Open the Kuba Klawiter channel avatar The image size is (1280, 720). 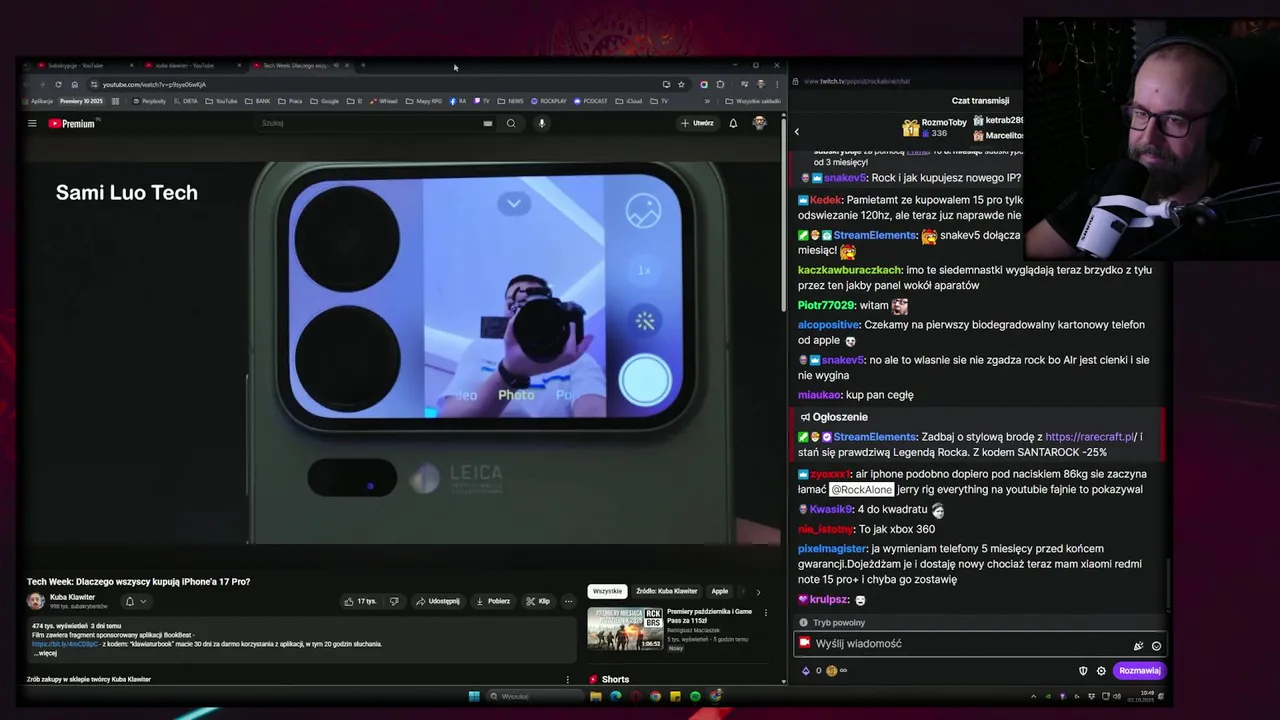pyautogui.click(x=36, y=601)
